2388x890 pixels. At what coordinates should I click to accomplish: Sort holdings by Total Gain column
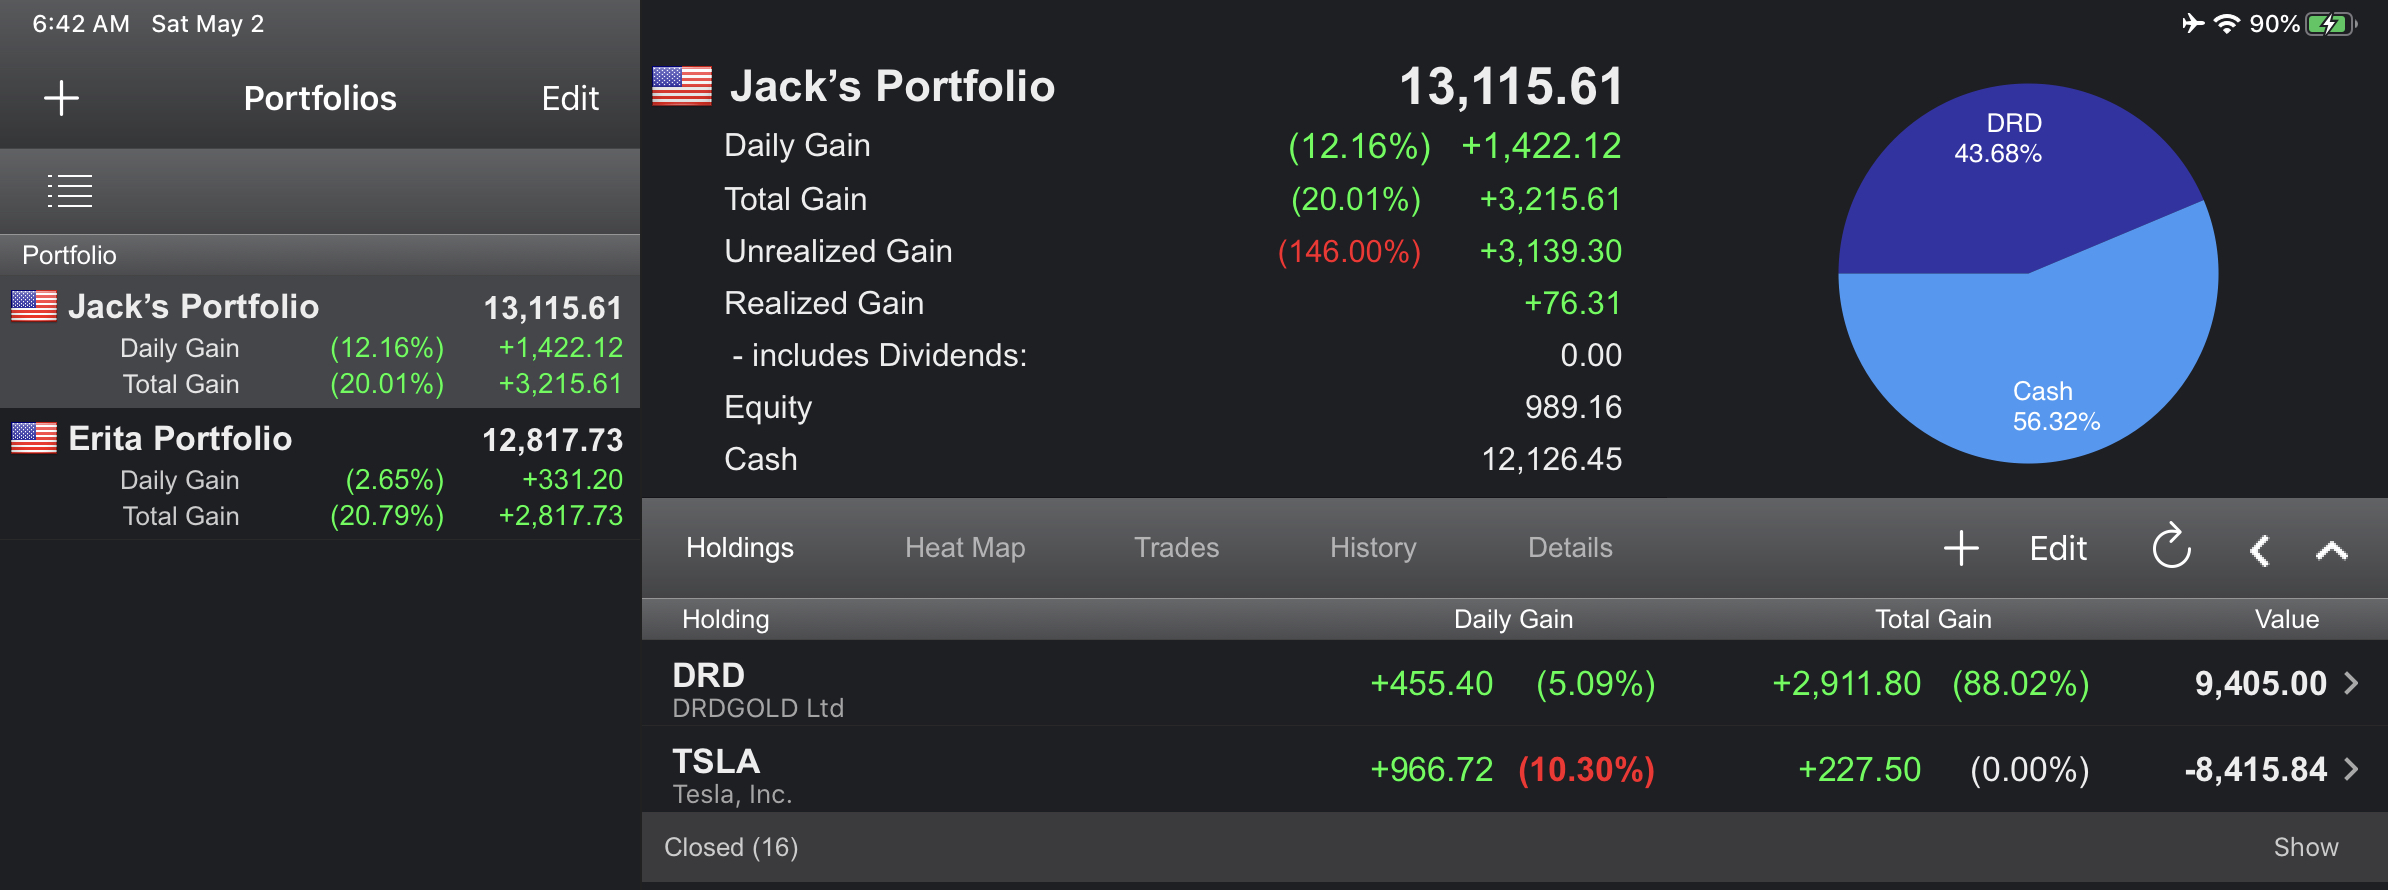[1933, 619]
